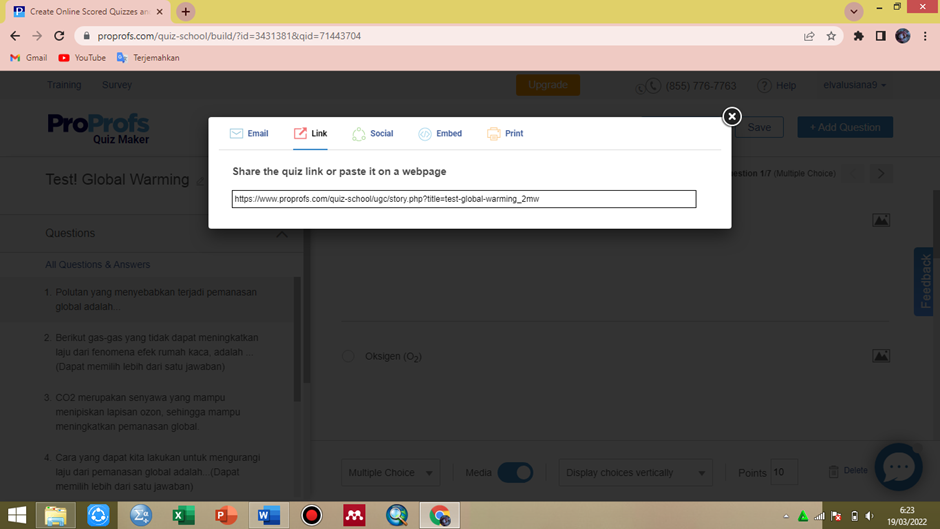Open the Survey menu
Viewport: 940px width, 529px height.
tap(117, 85)
